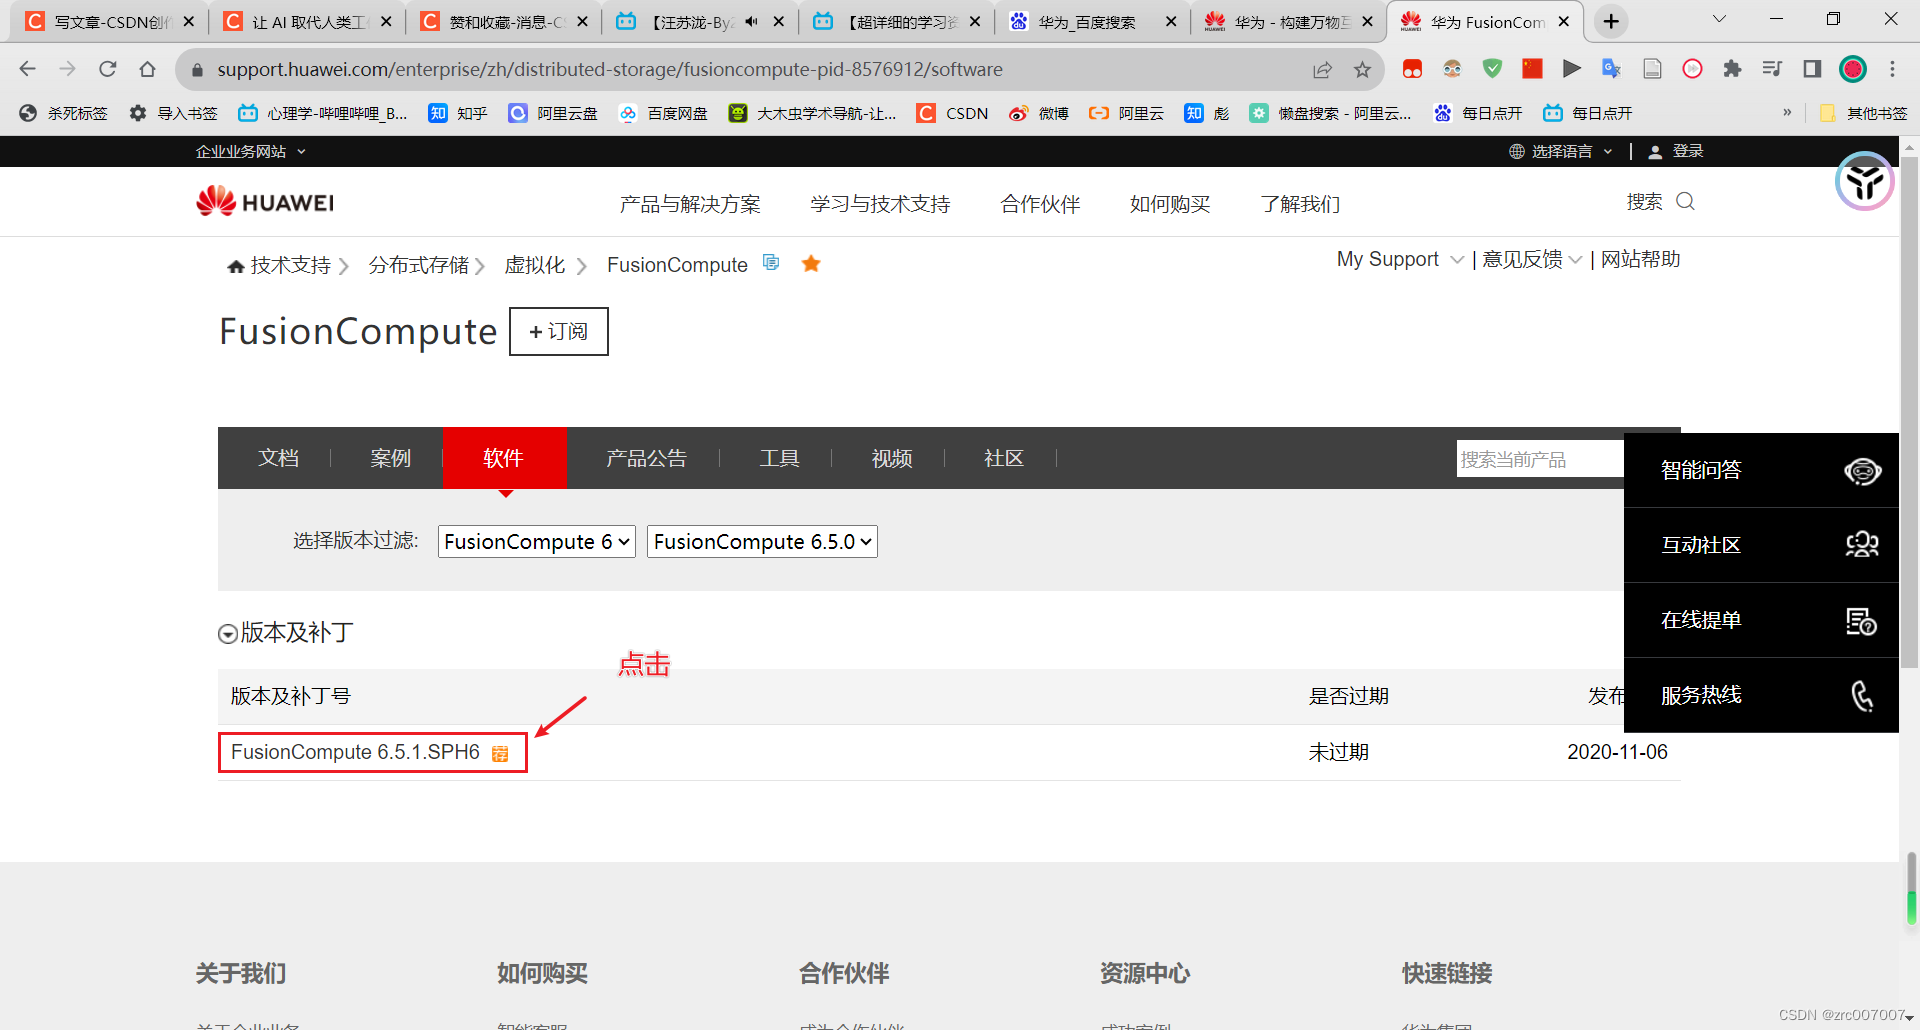Click the page vertical scrollbar thumb
The image size is (1920, 1030).
pos(1909,410)
